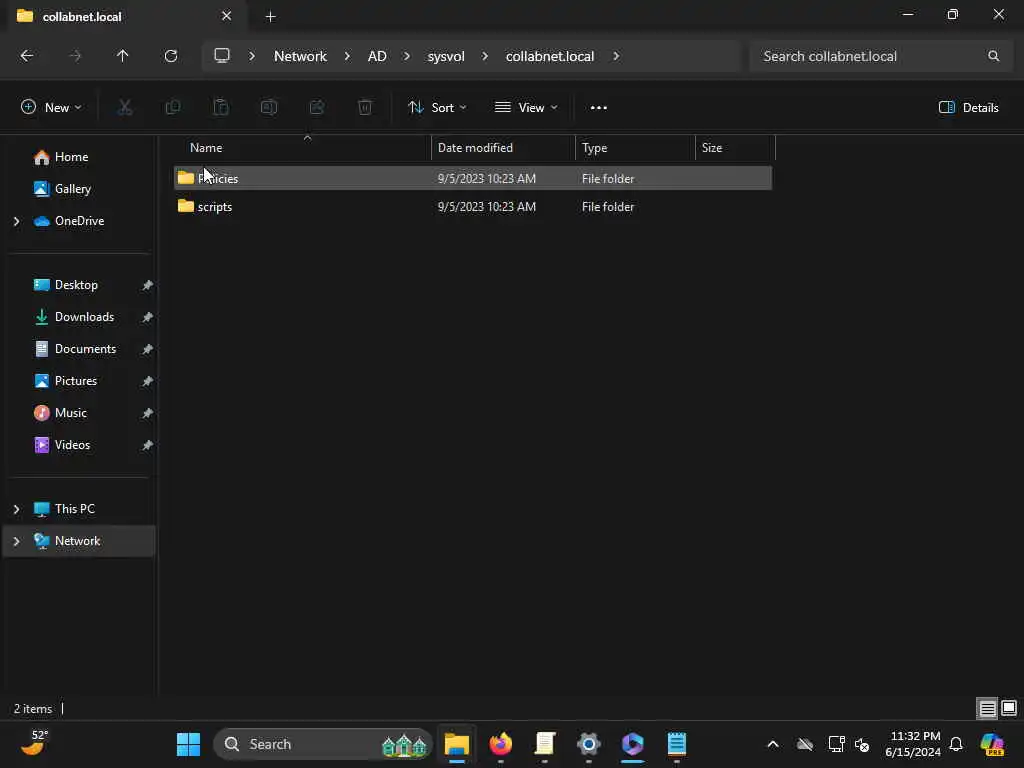Open the View dropdown menu
This screenshot has height=768, width=1024.
click(x=526, y=108)
